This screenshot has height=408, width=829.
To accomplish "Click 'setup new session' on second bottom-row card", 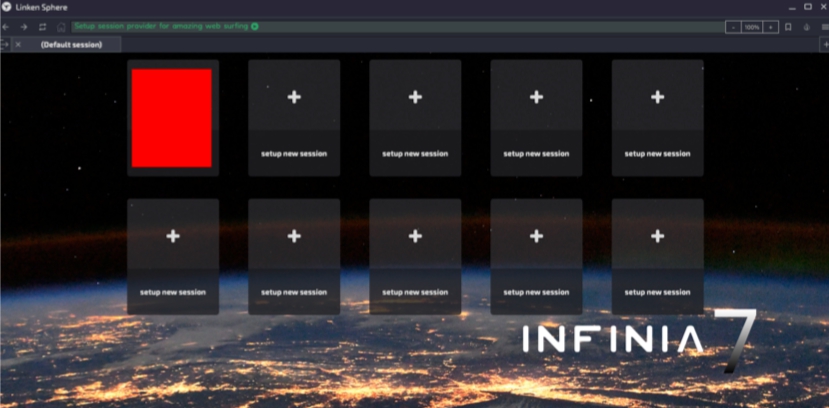I will [x=294, y=292].
